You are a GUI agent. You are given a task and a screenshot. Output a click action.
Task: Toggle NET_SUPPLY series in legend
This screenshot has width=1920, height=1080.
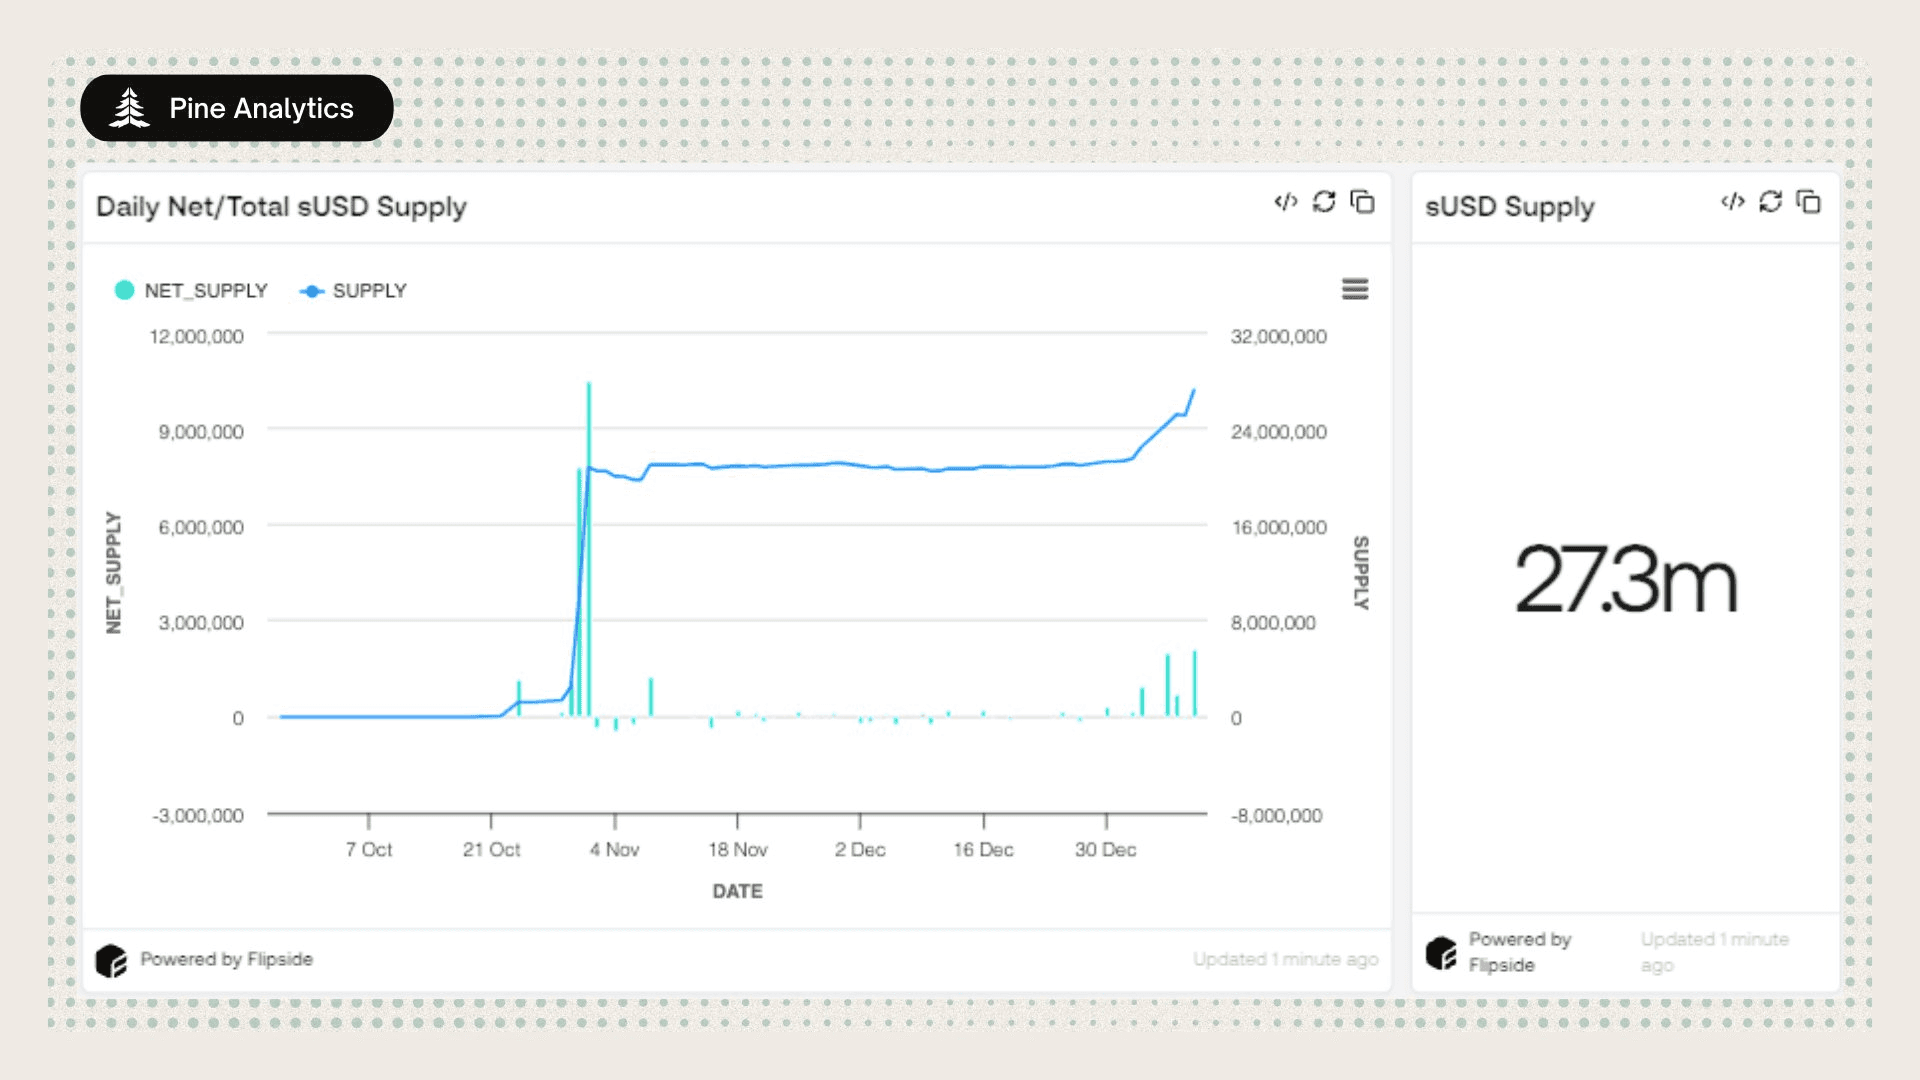(191, 290)
